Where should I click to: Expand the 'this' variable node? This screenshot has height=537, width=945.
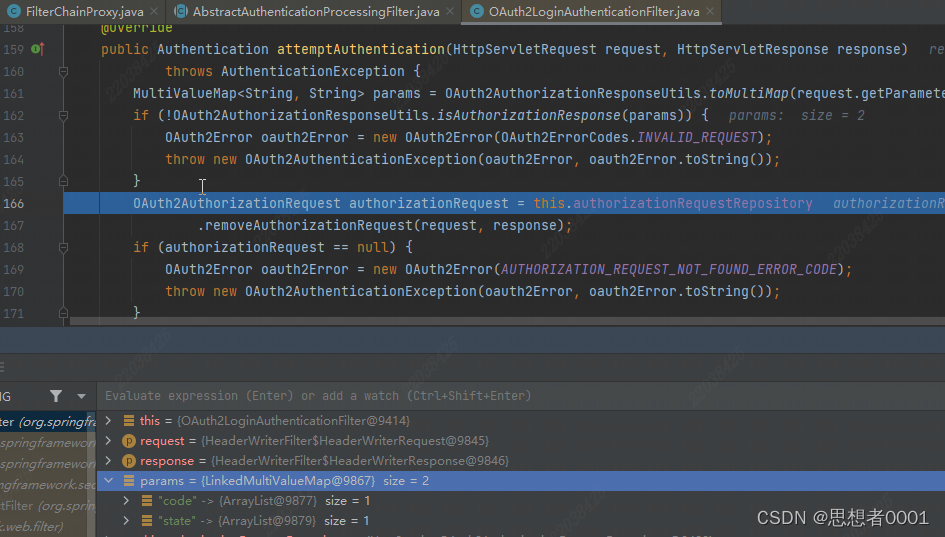pyautogui.click(x=108, y=421)
